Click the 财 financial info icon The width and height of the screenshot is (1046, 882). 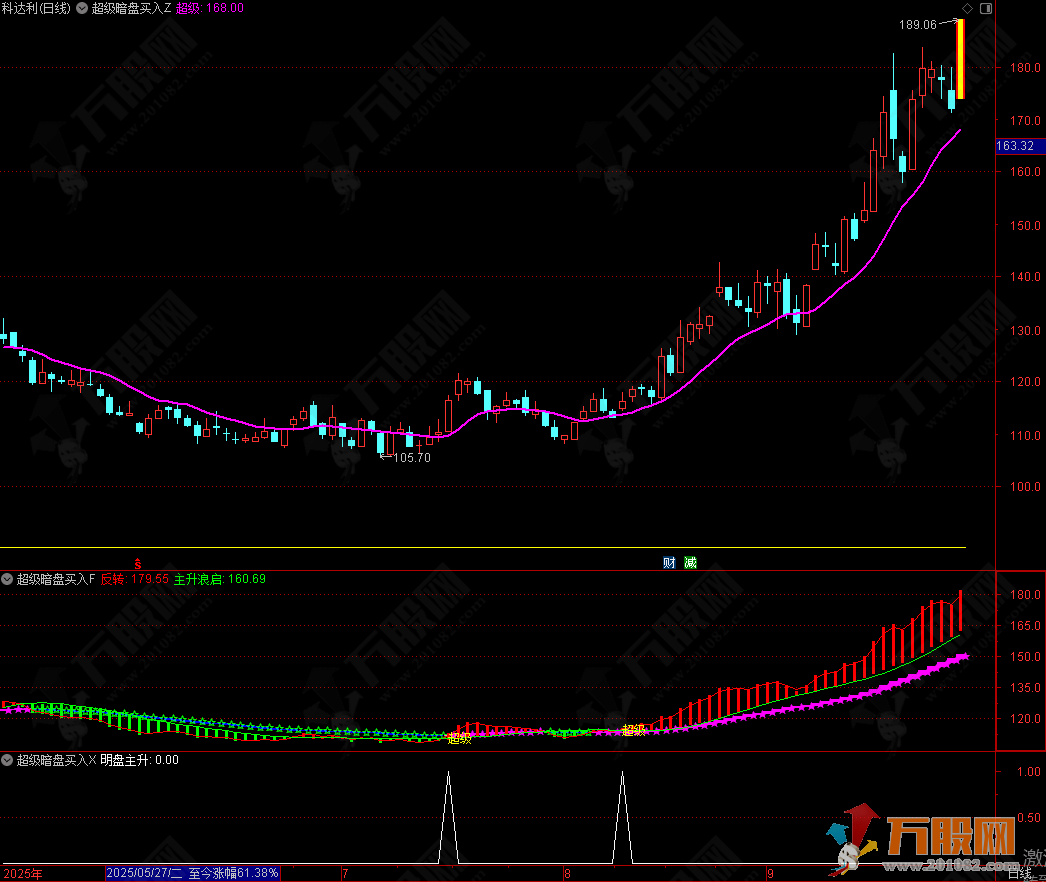[x=669, y=562]
